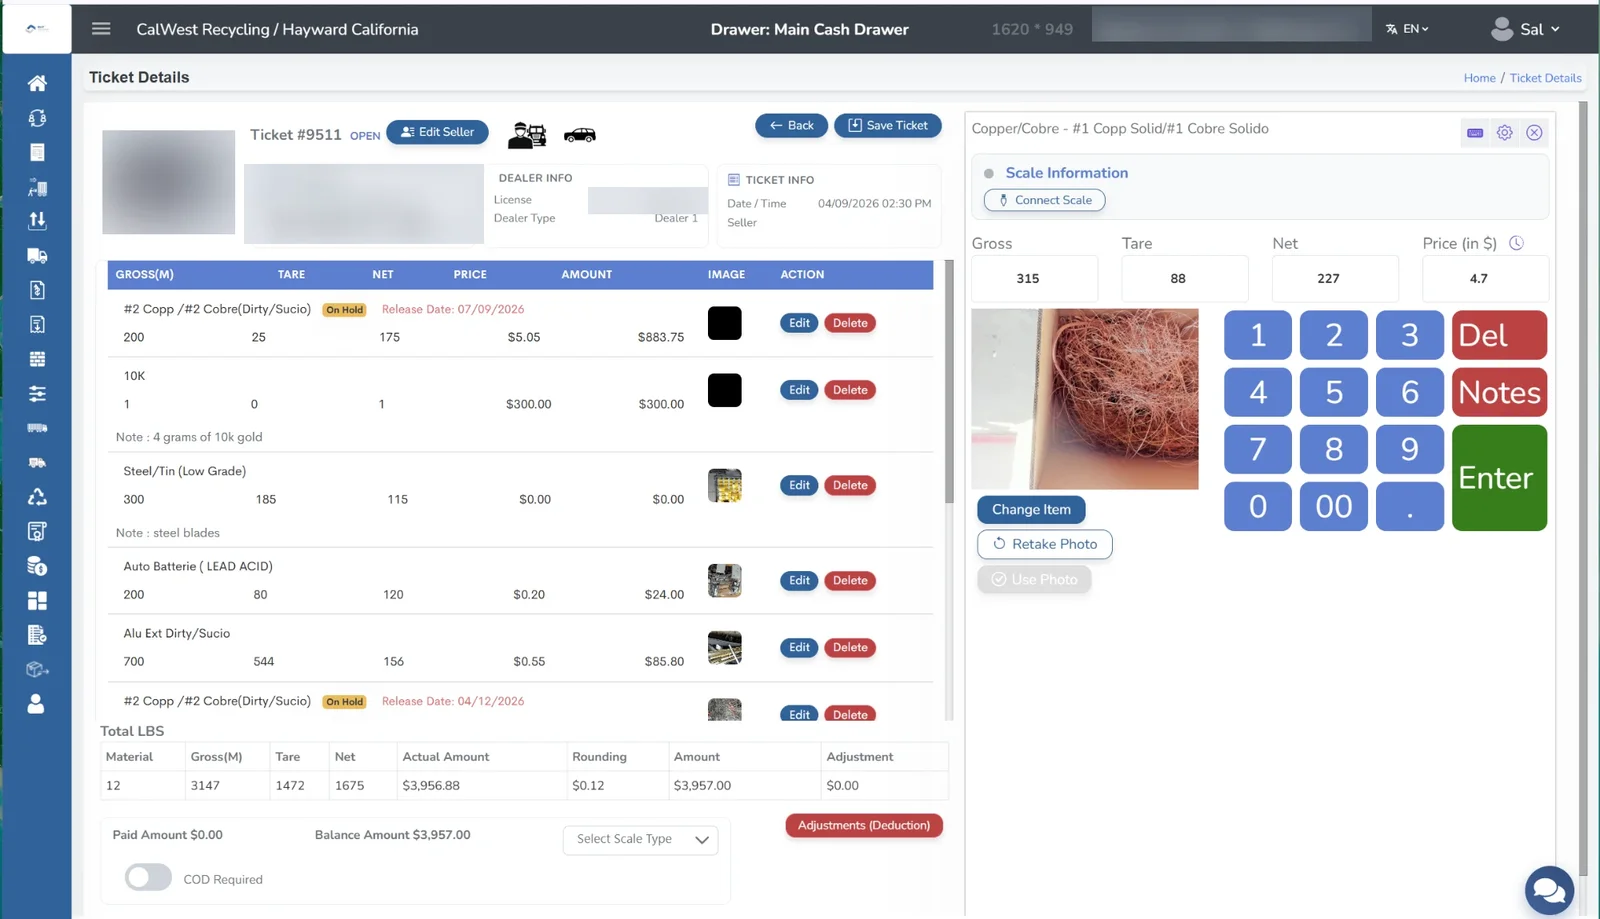Click the Price (in $) field

click(1486, 278)
